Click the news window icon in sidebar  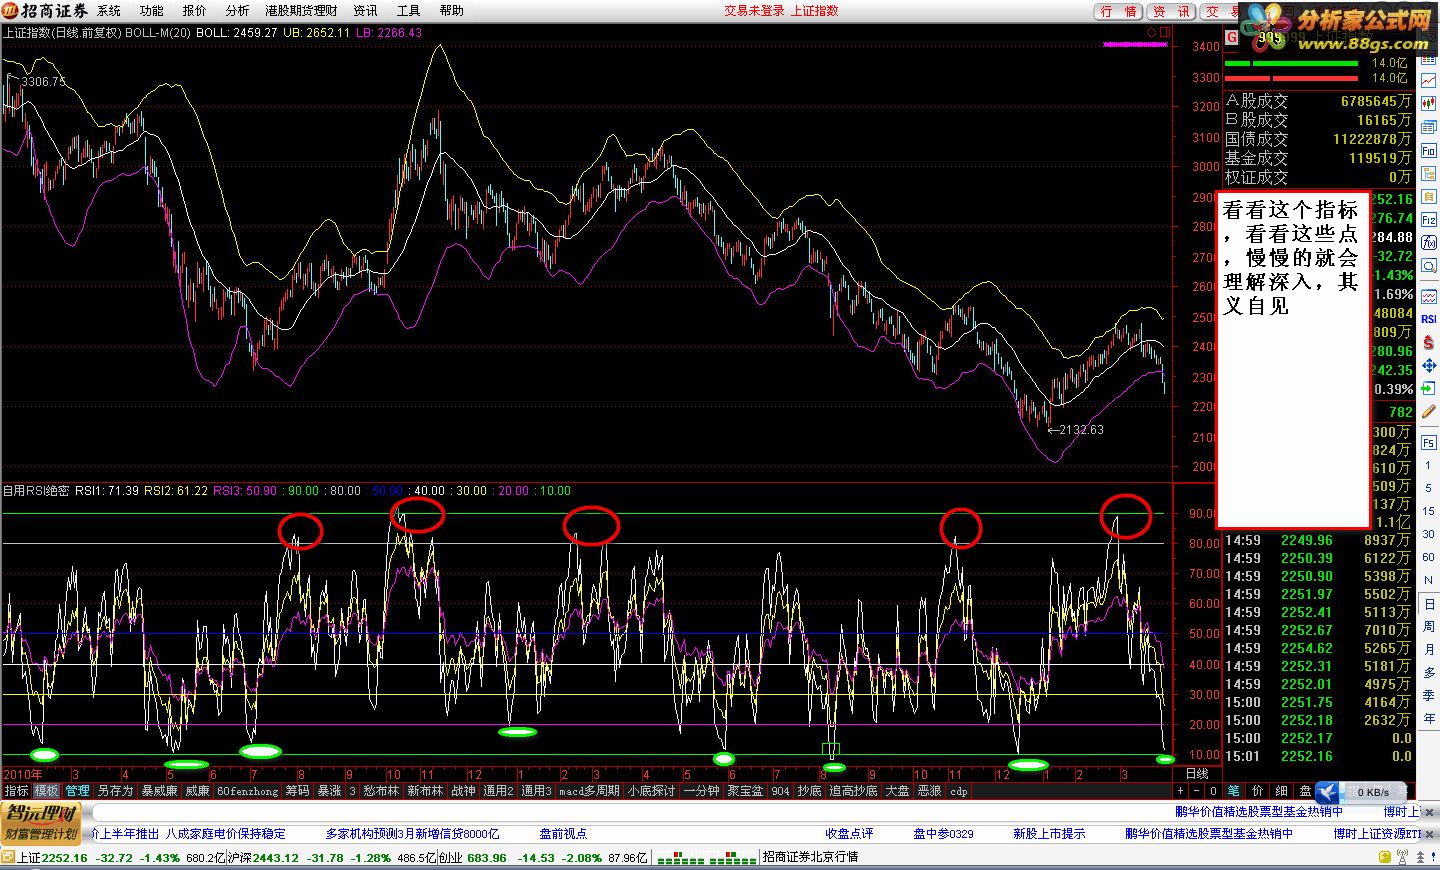pyautogui.click(x=1429, y=127)
